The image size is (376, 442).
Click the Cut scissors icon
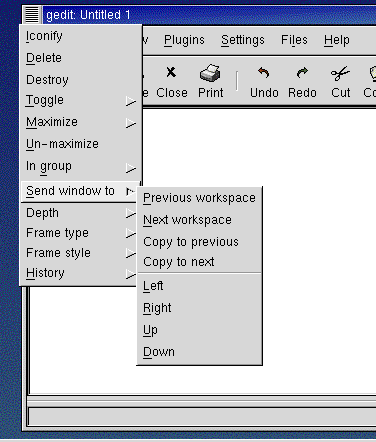point(340,73)
